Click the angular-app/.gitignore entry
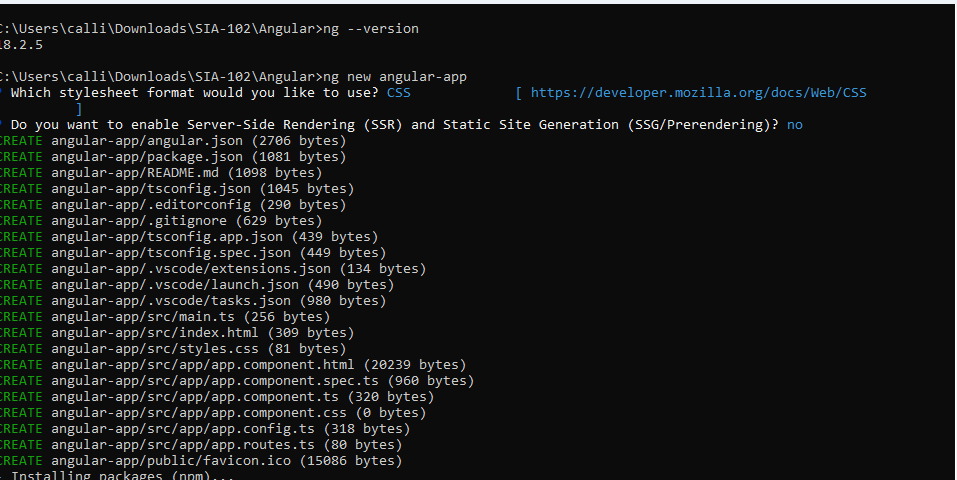The height and width of the screenshot is (480, 957). (x=161, y=220)
